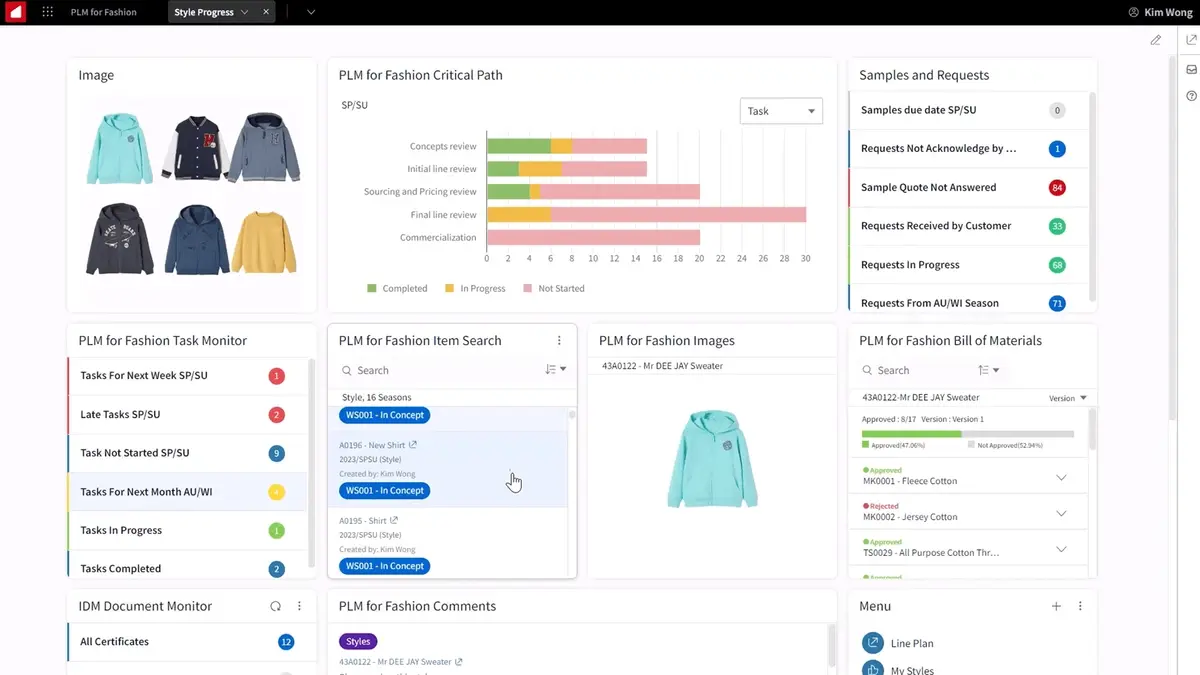Click Item Search magnifier icon

pos(347,370)
